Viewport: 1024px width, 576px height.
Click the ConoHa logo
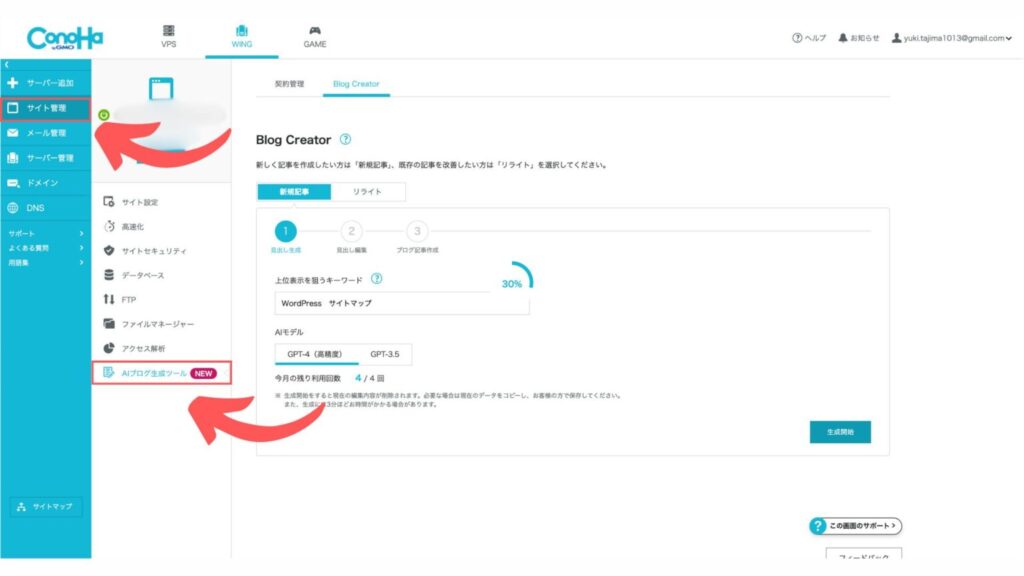65,38
